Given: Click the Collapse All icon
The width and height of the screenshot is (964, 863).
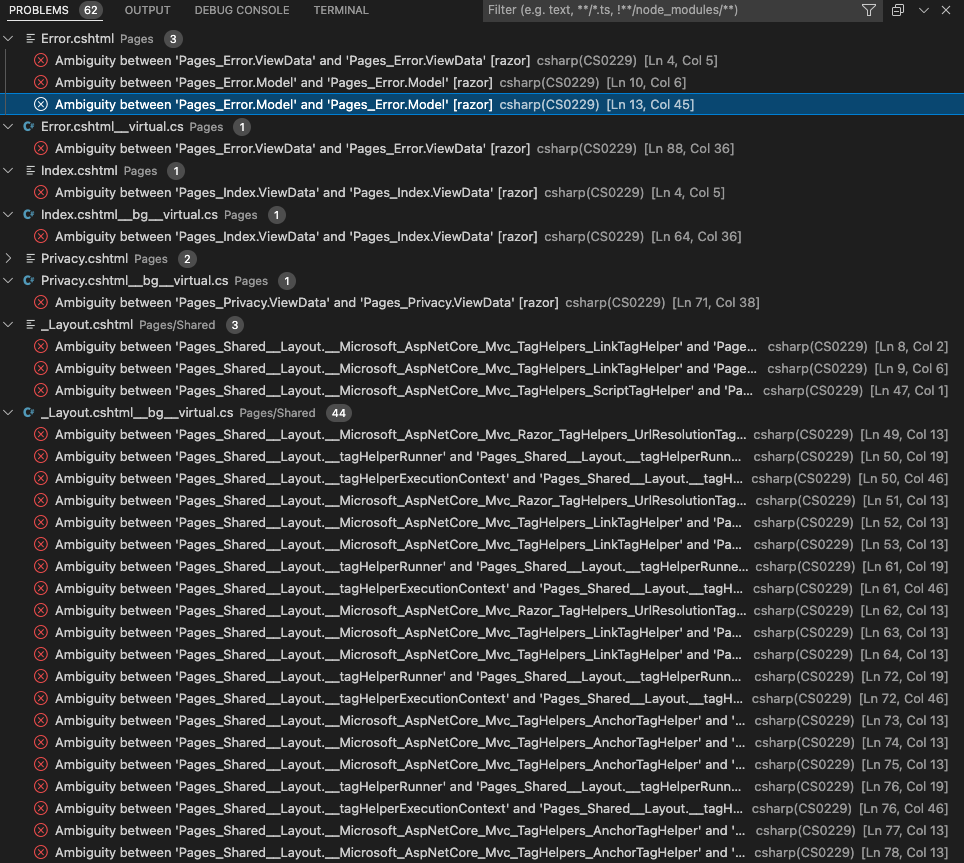Looking at the screenshot, I should point(898,10).
